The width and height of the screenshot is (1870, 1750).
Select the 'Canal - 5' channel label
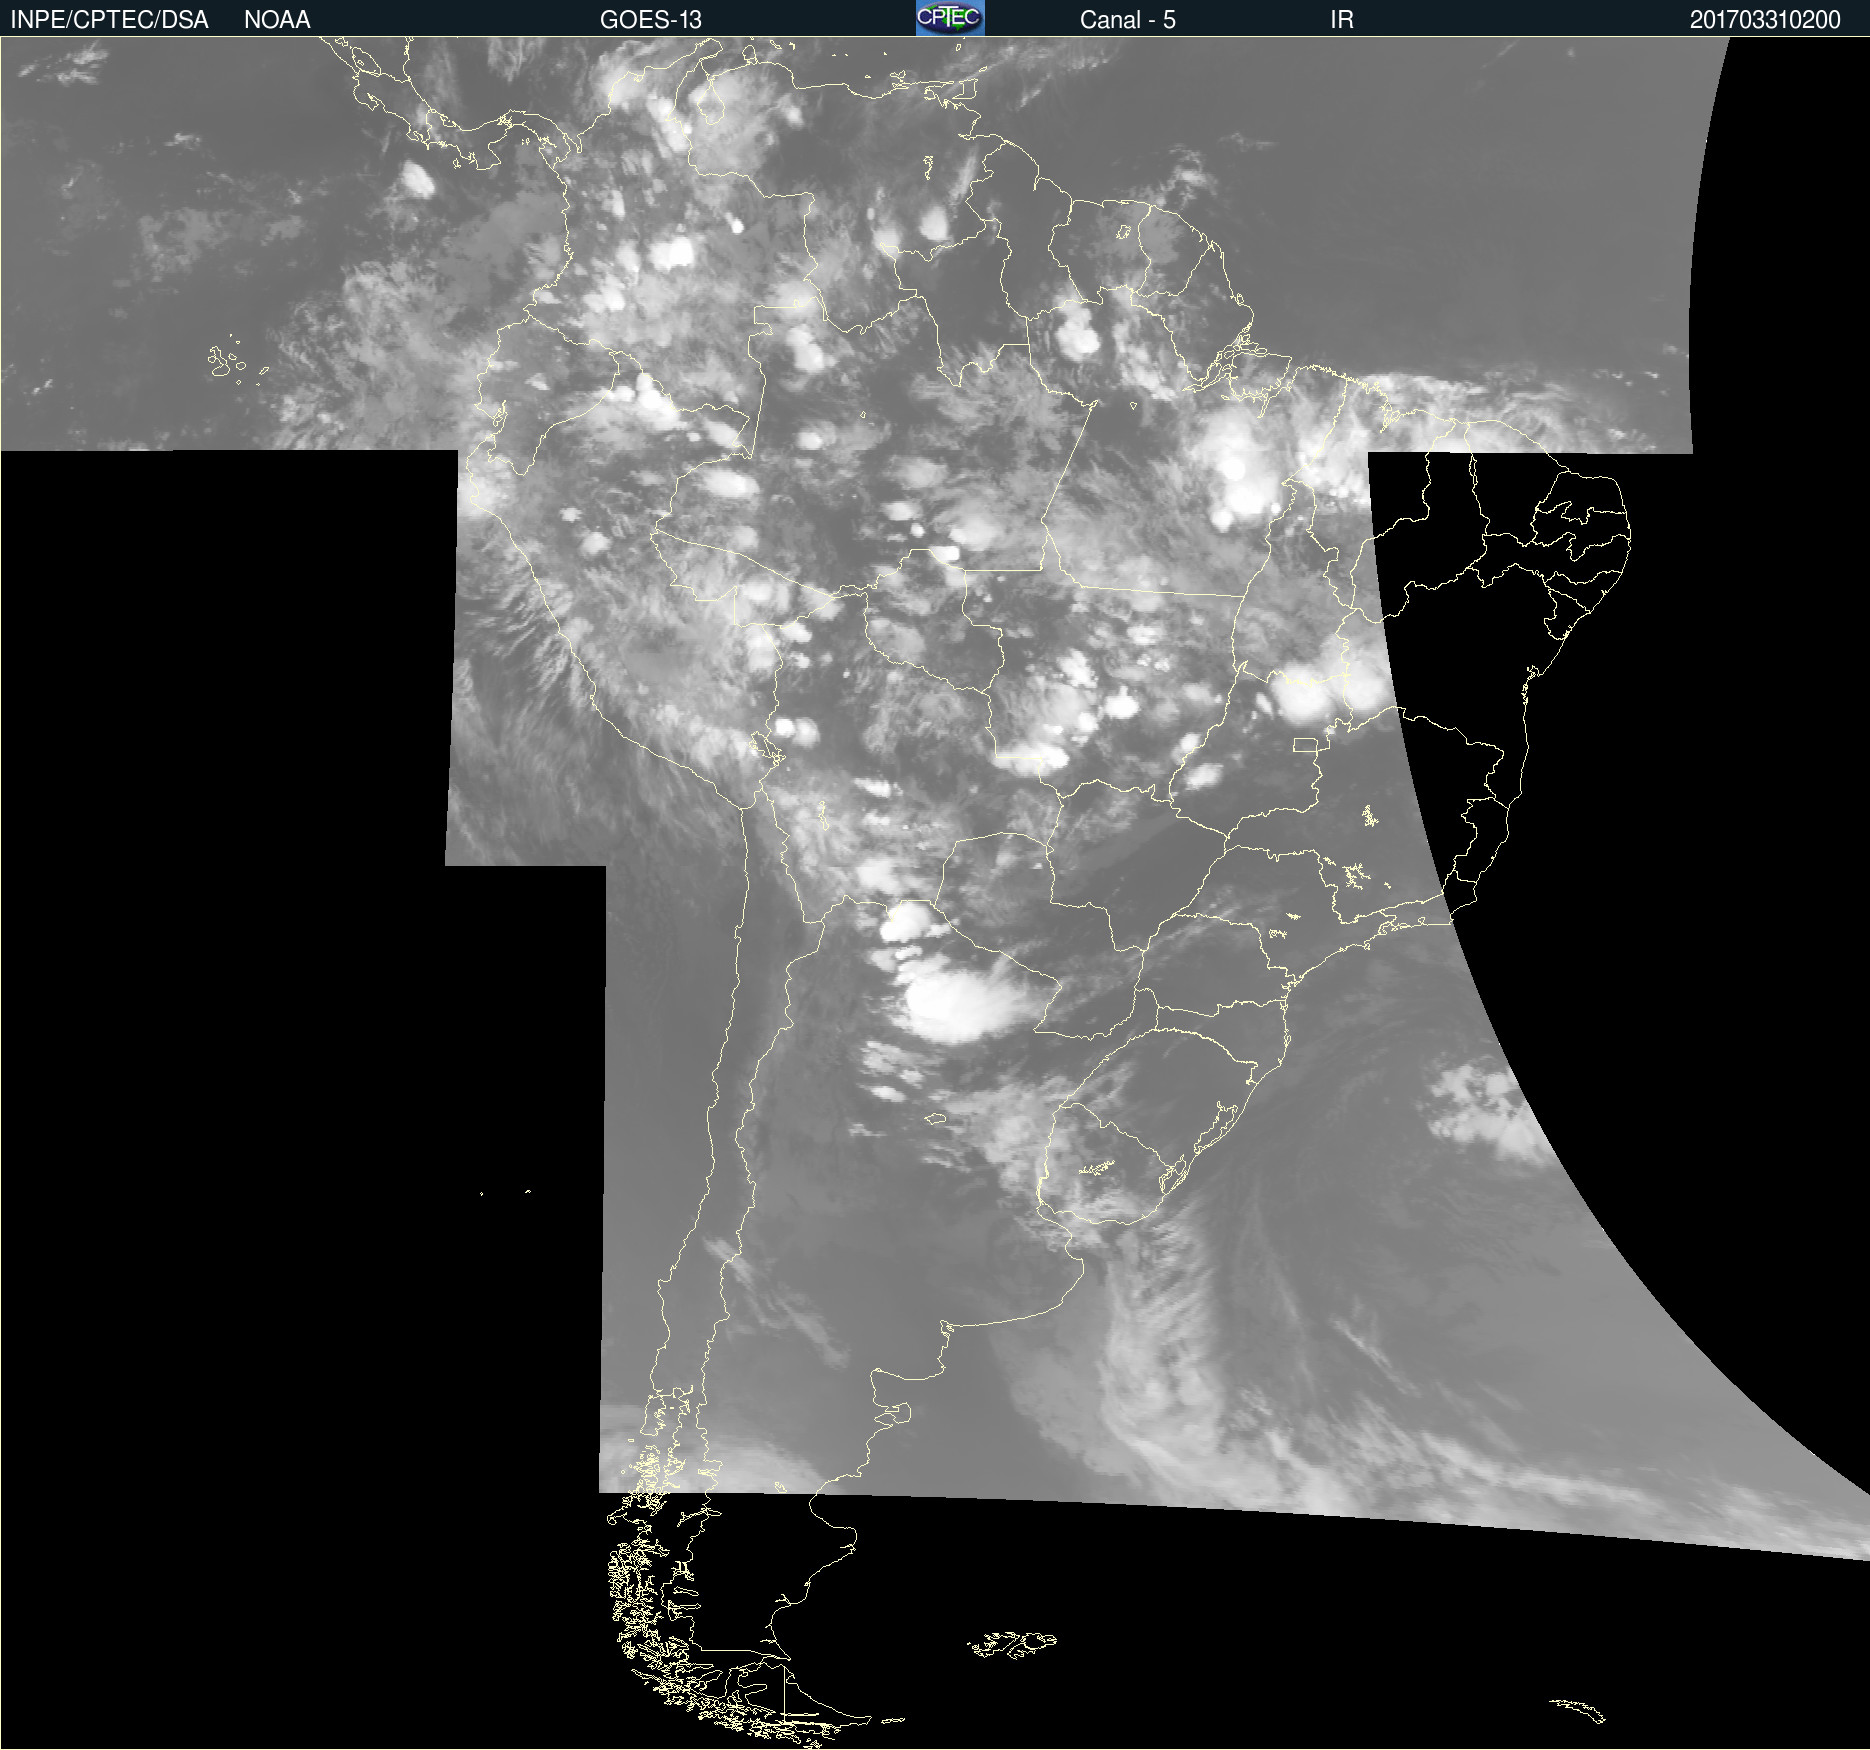tap(1128, 20)
